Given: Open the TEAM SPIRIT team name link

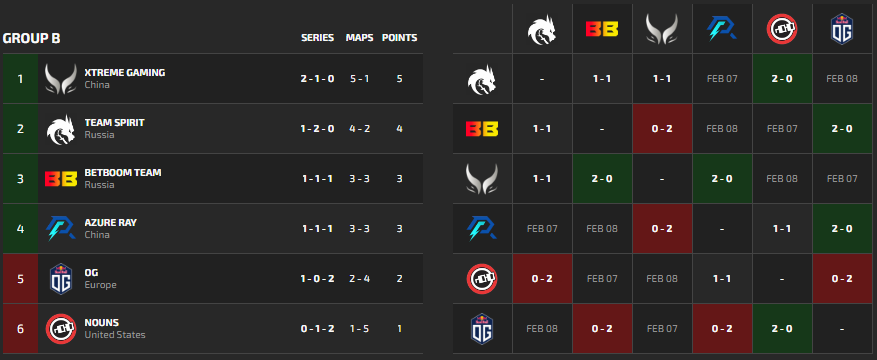Looking at the screenshot, I should click(x=114, y=122).
